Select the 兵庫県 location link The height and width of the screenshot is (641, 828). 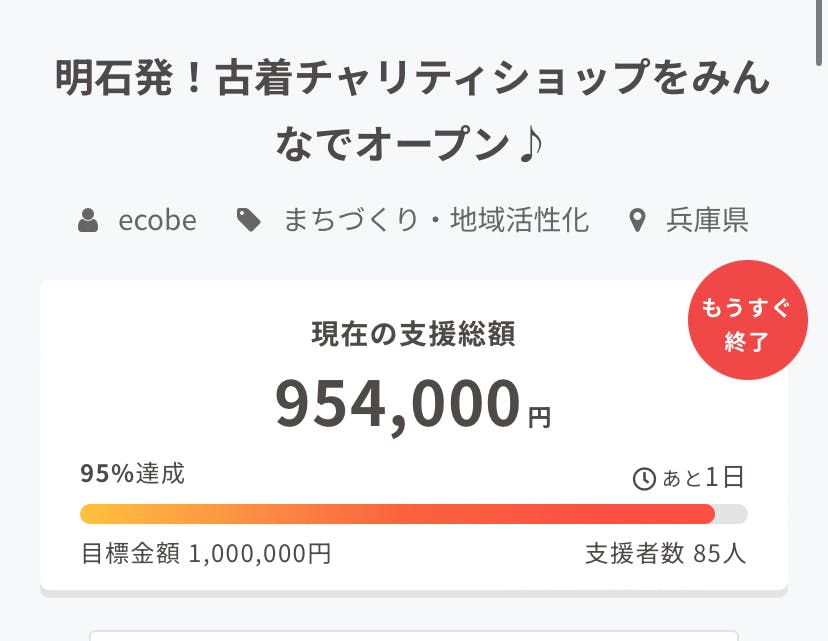tap(707, 219)
